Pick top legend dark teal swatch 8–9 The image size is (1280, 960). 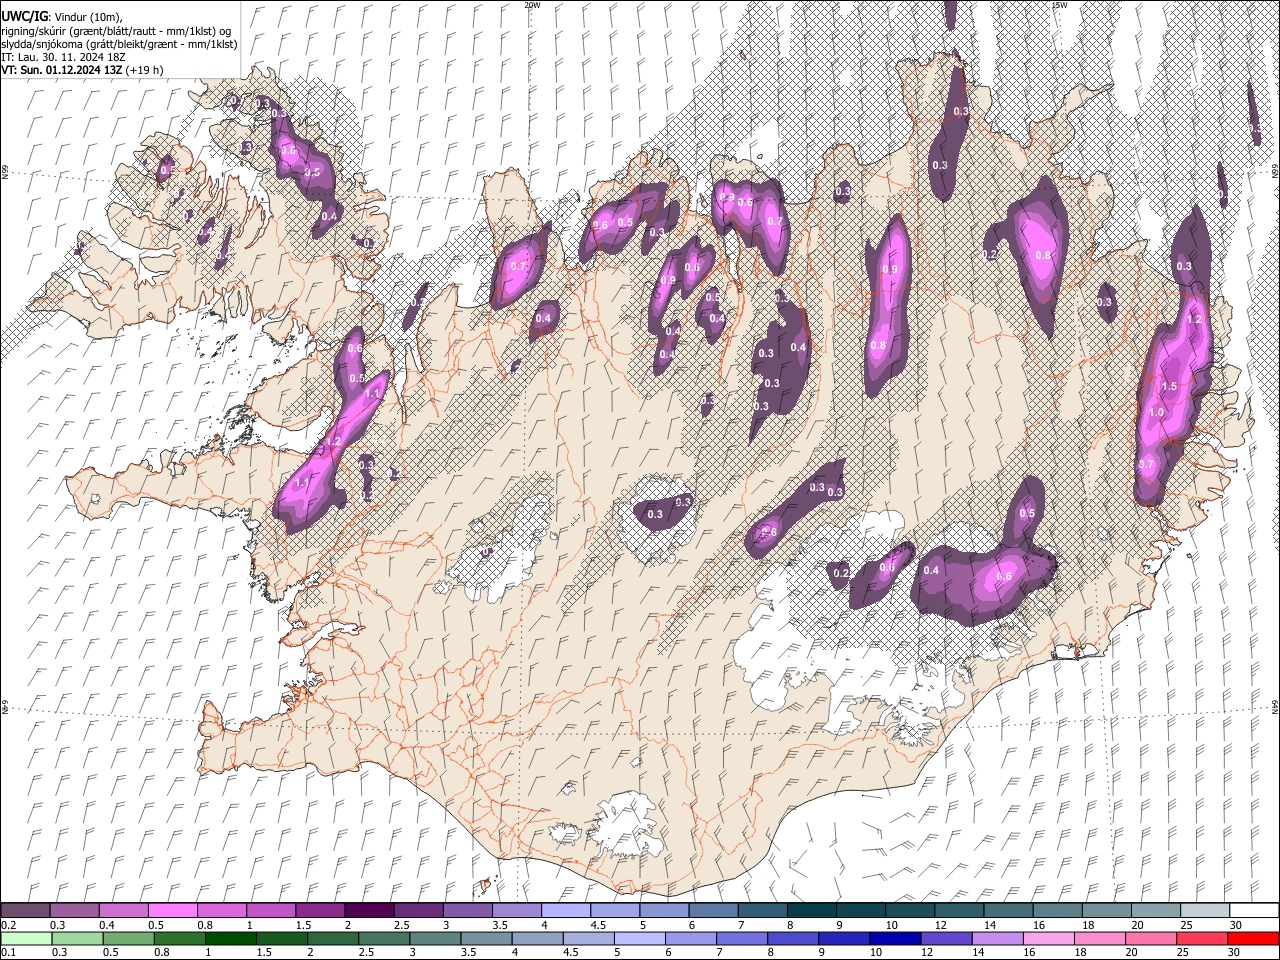pyautogui.click(x=811, y=911)
